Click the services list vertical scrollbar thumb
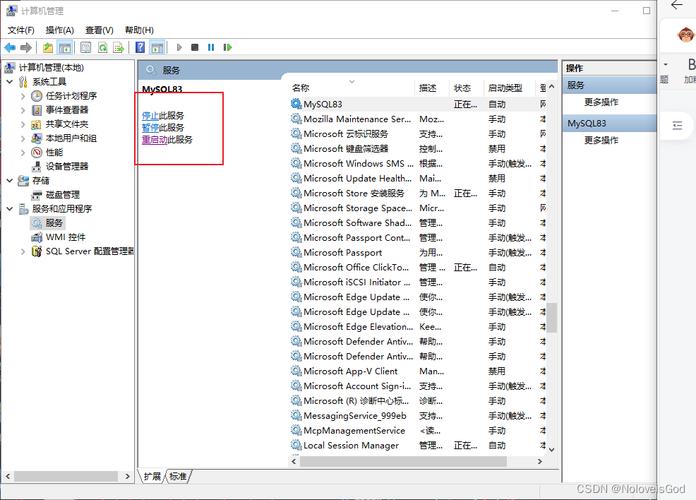 (x=552, y=317)
